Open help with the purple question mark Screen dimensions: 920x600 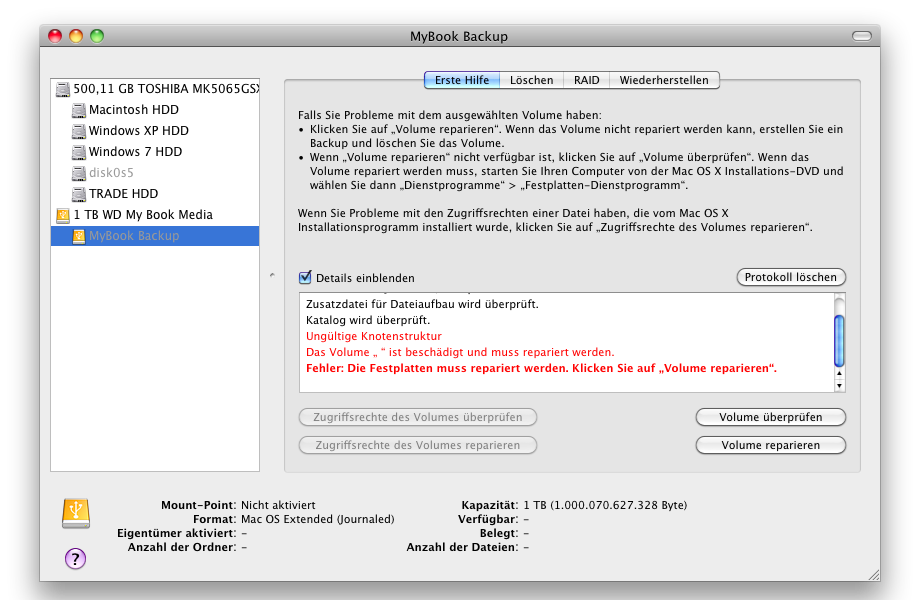pos(75,558)
